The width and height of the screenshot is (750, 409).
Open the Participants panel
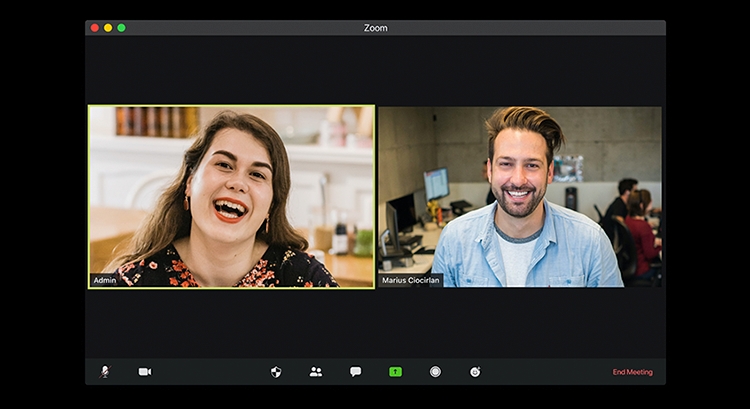pos(316,372)
